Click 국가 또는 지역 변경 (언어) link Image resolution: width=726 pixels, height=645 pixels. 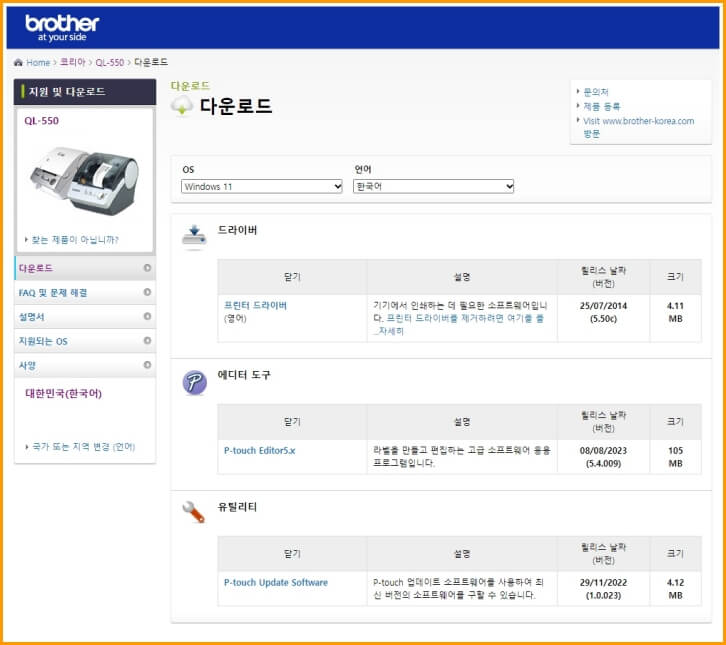83,447
